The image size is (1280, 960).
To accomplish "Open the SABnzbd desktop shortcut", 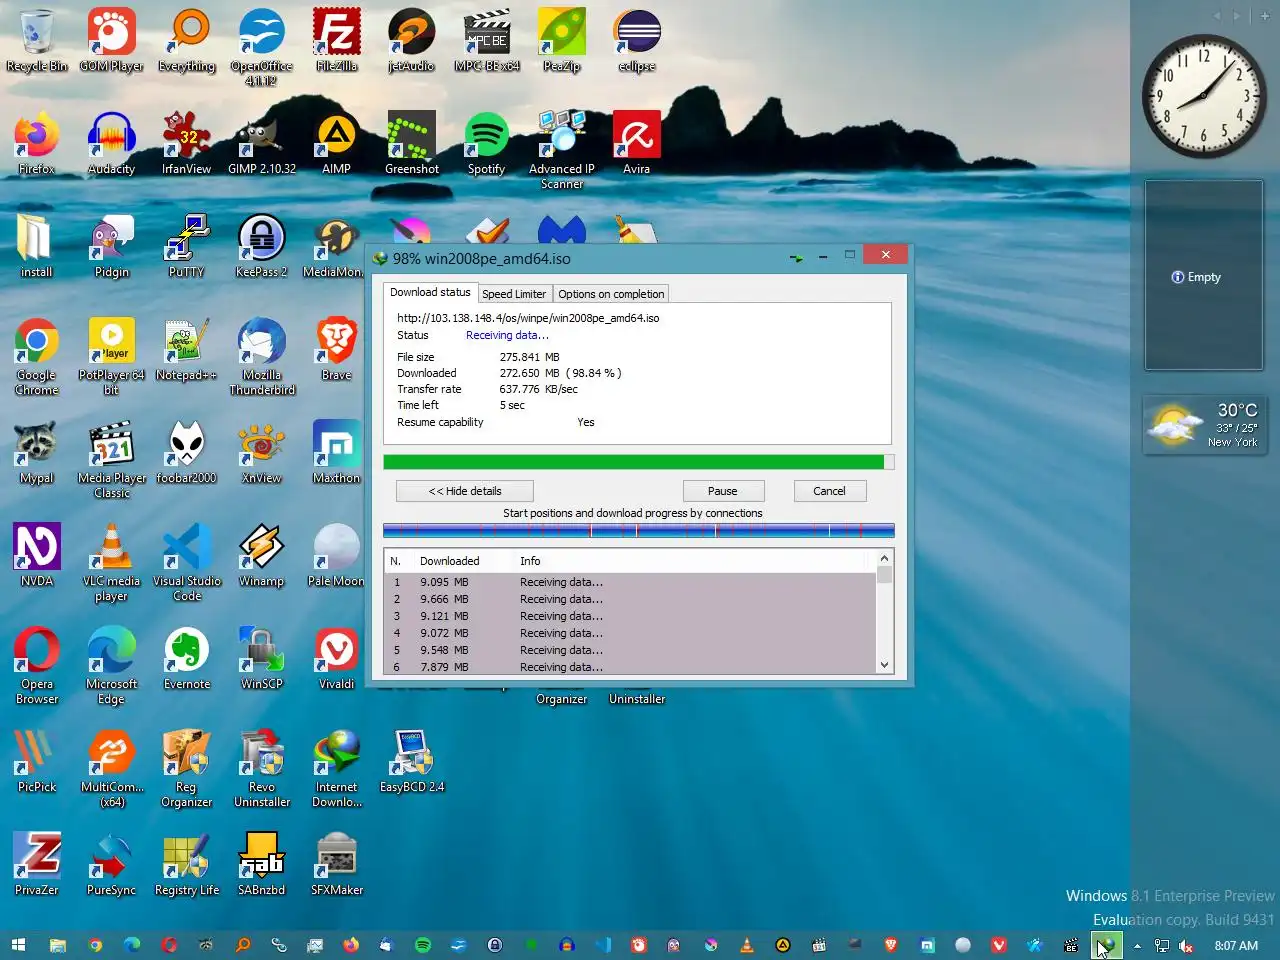I will (x=261, y=864).
